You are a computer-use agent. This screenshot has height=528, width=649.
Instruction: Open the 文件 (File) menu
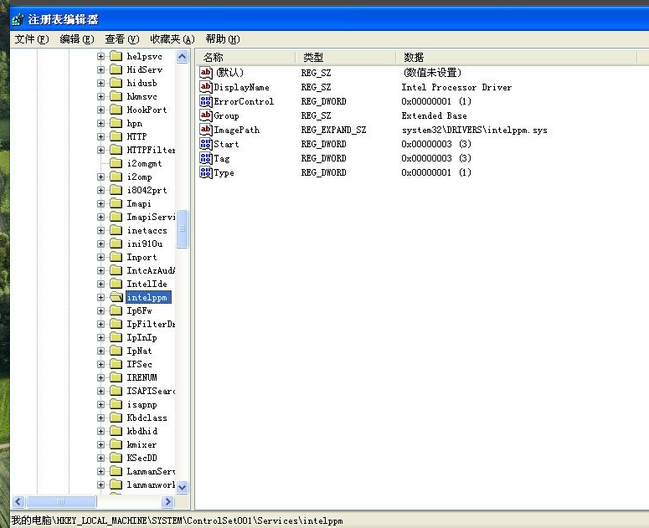point(30,39)
